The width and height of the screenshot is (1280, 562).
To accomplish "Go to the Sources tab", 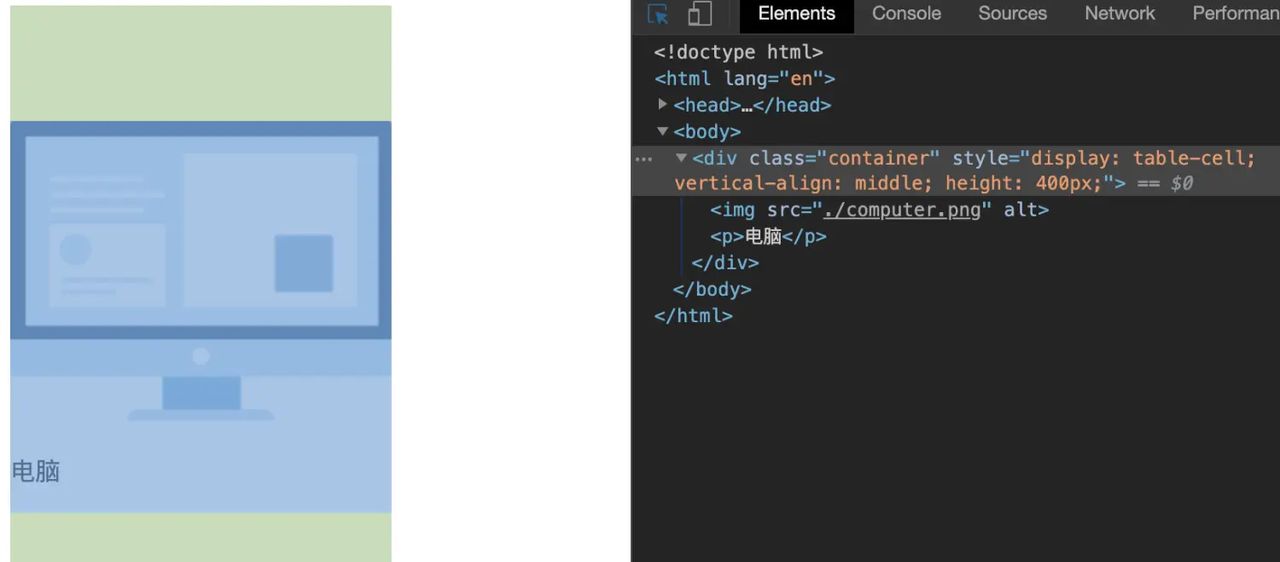I will tap(1012, 14).
